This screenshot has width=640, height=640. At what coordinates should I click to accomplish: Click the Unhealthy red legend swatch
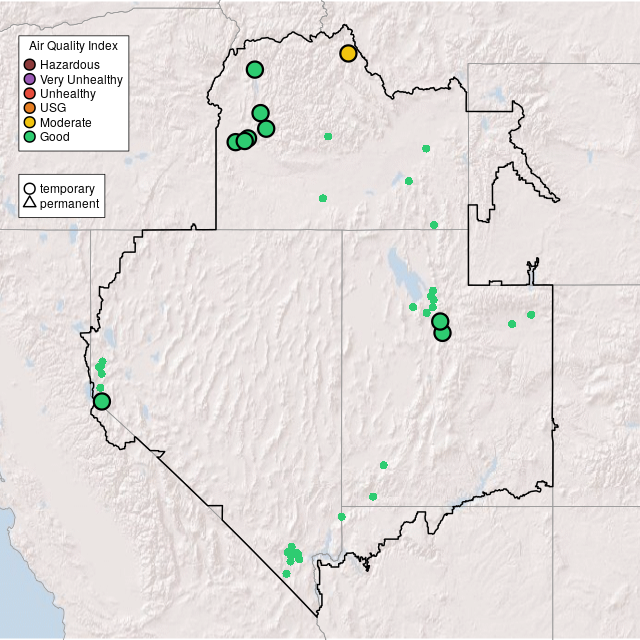coord(30,93)
